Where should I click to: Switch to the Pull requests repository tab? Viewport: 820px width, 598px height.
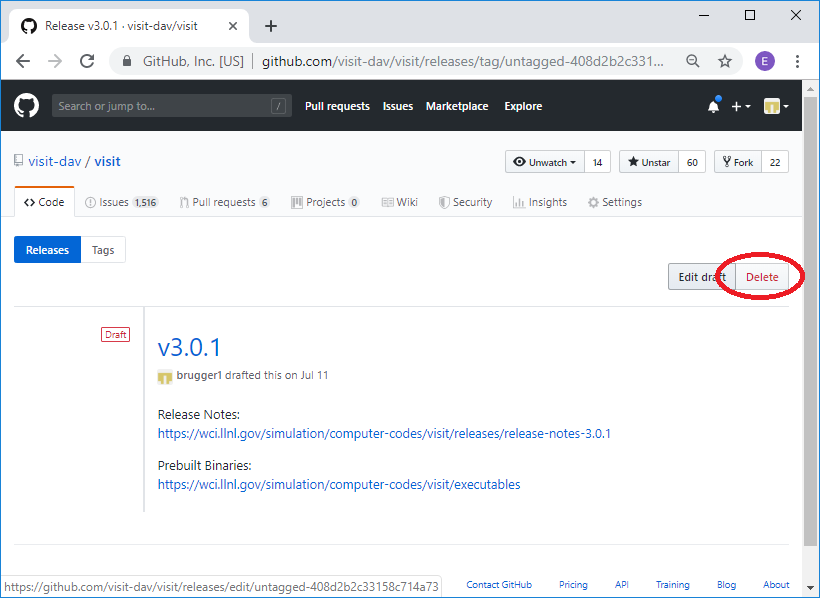tap(224, 202)
